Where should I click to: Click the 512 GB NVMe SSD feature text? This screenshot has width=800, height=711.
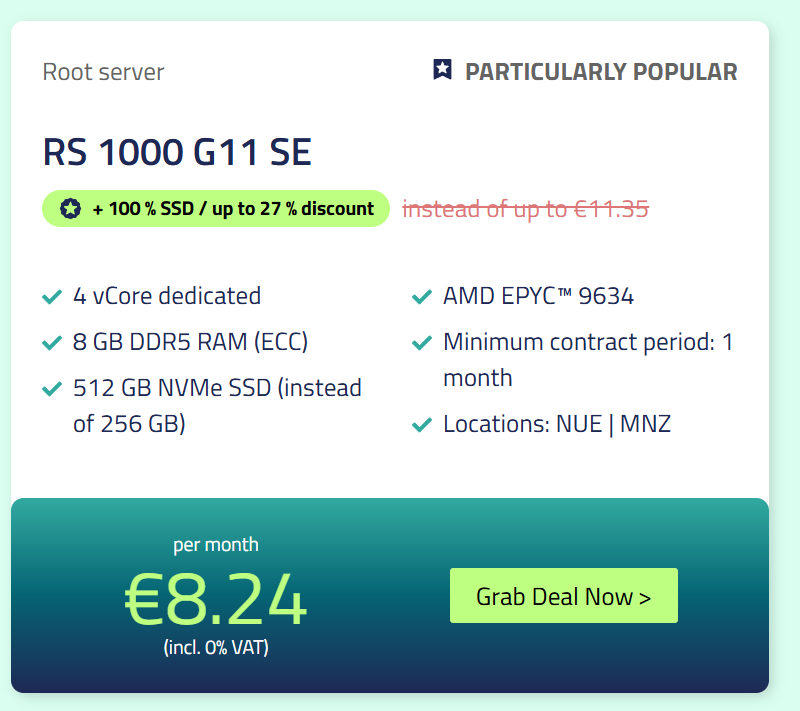[217, 405]
